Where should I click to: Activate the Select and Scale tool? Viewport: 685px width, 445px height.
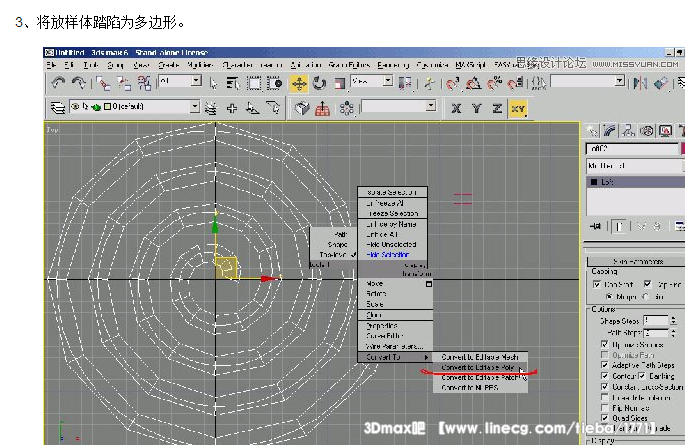340,83
